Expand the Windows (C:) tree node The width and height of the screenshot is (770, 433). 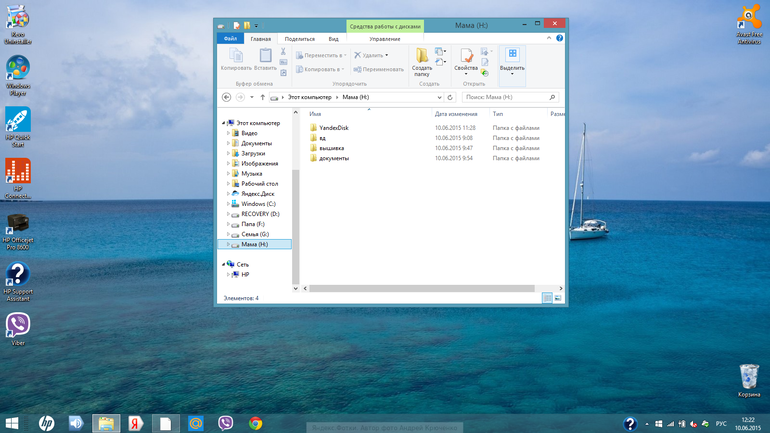point(228,204)
